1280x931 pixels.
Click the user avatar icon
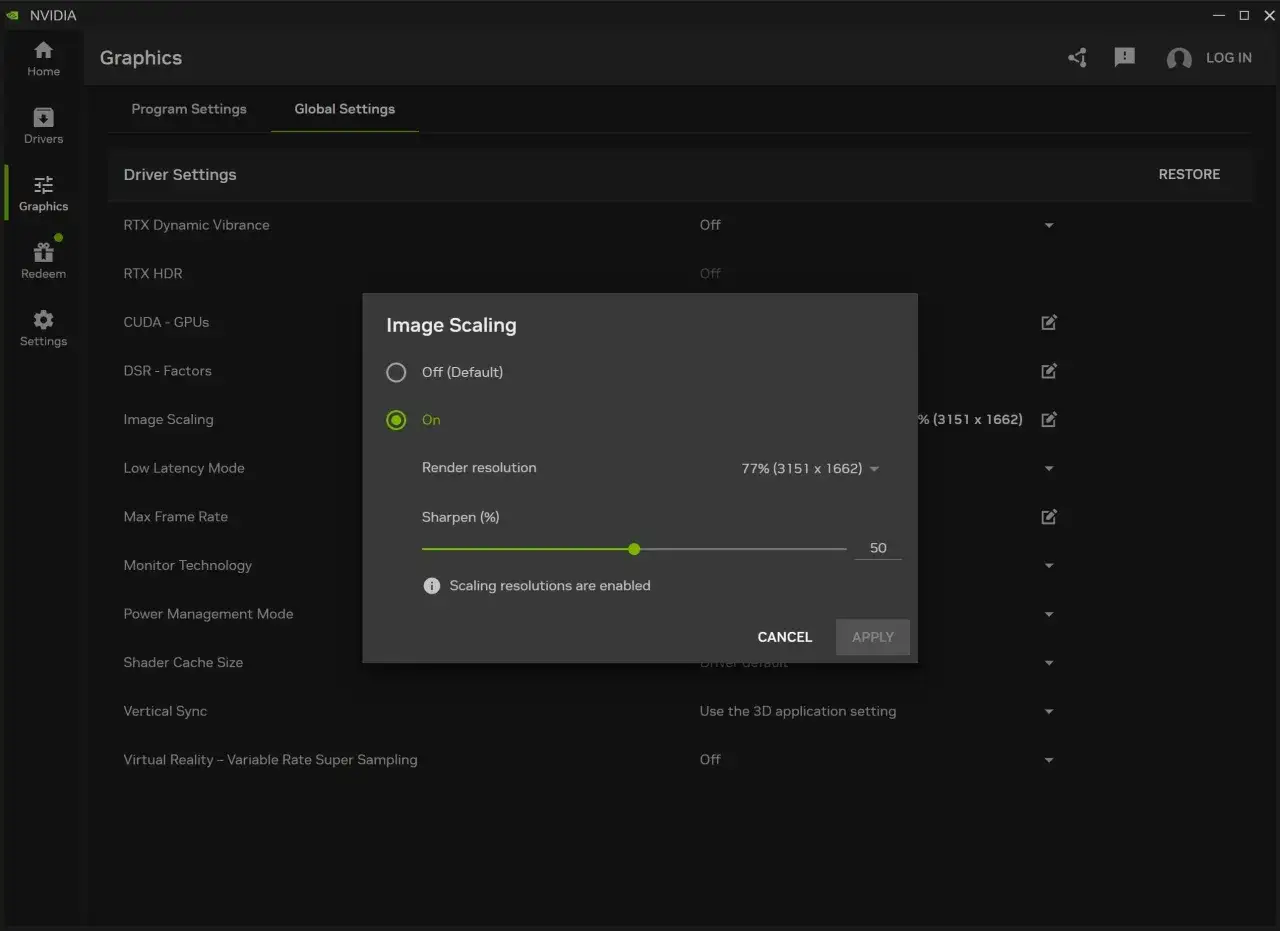1179,59
